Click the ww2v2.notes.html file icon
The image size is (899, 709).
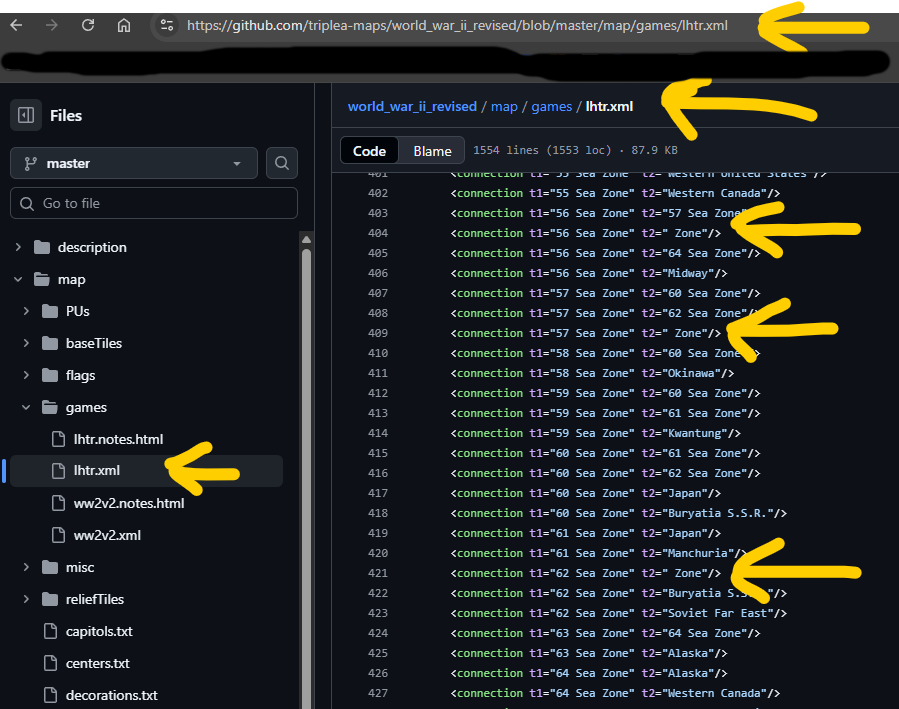(58, 503)
